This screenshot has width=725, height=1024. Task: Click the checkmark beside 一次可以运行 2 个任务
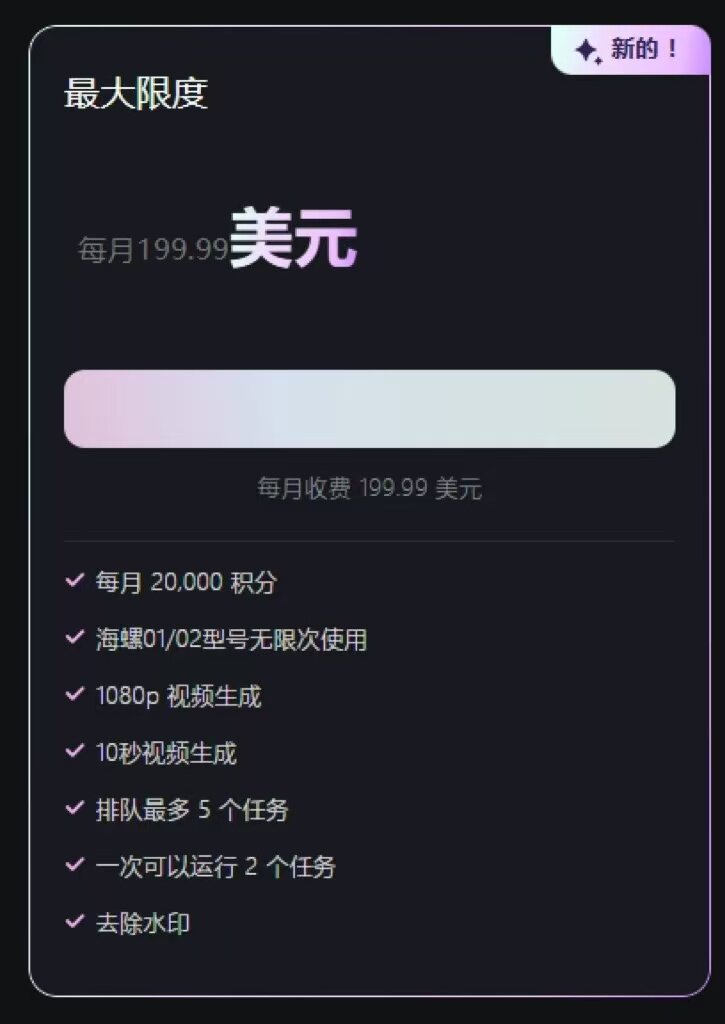coord(74,865)
